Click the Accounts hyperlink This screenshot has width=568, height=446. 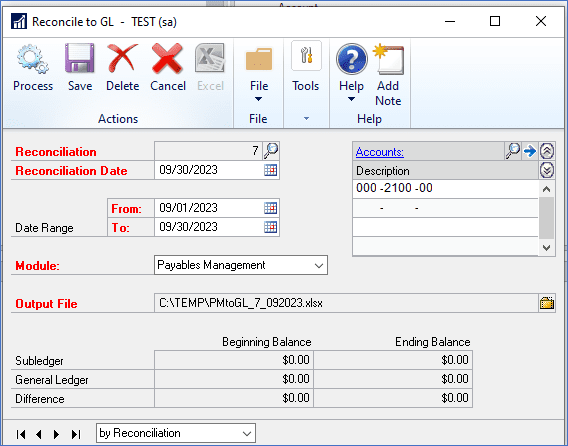coord(380,152)
